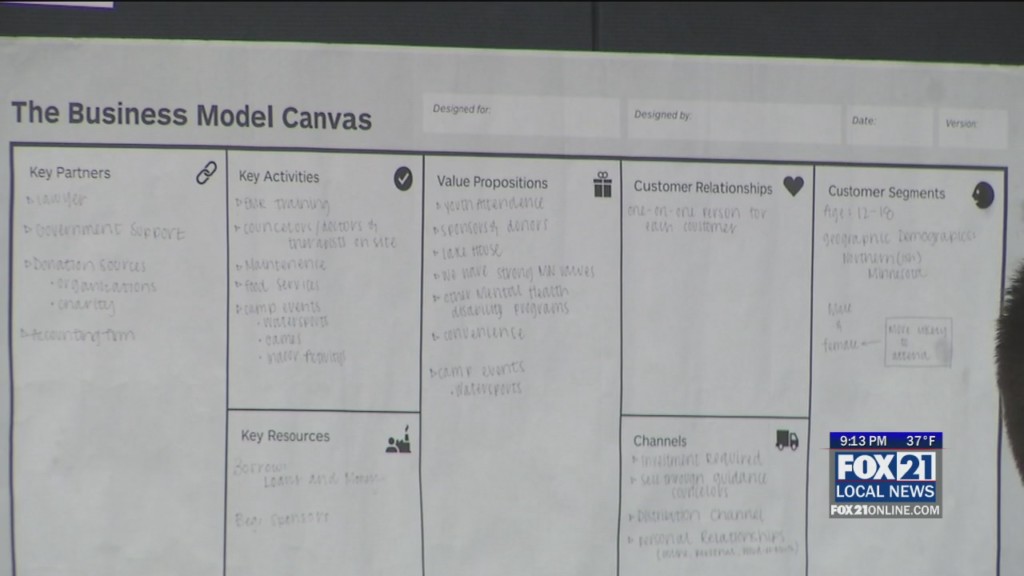Click the delivery truck icon in Channels

787,440
